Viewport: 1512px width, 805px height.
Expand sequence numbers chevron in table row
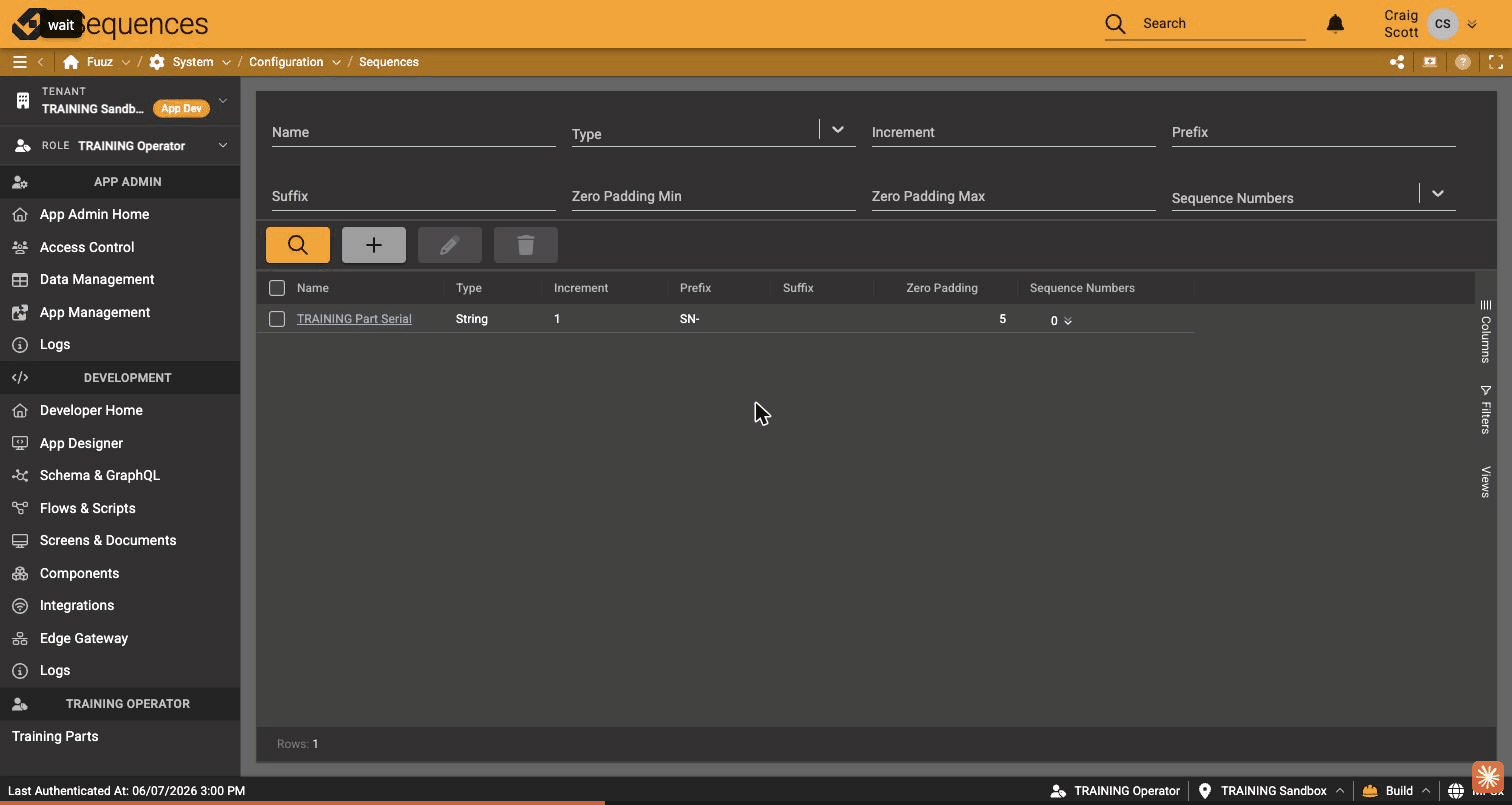[1068, 321]
